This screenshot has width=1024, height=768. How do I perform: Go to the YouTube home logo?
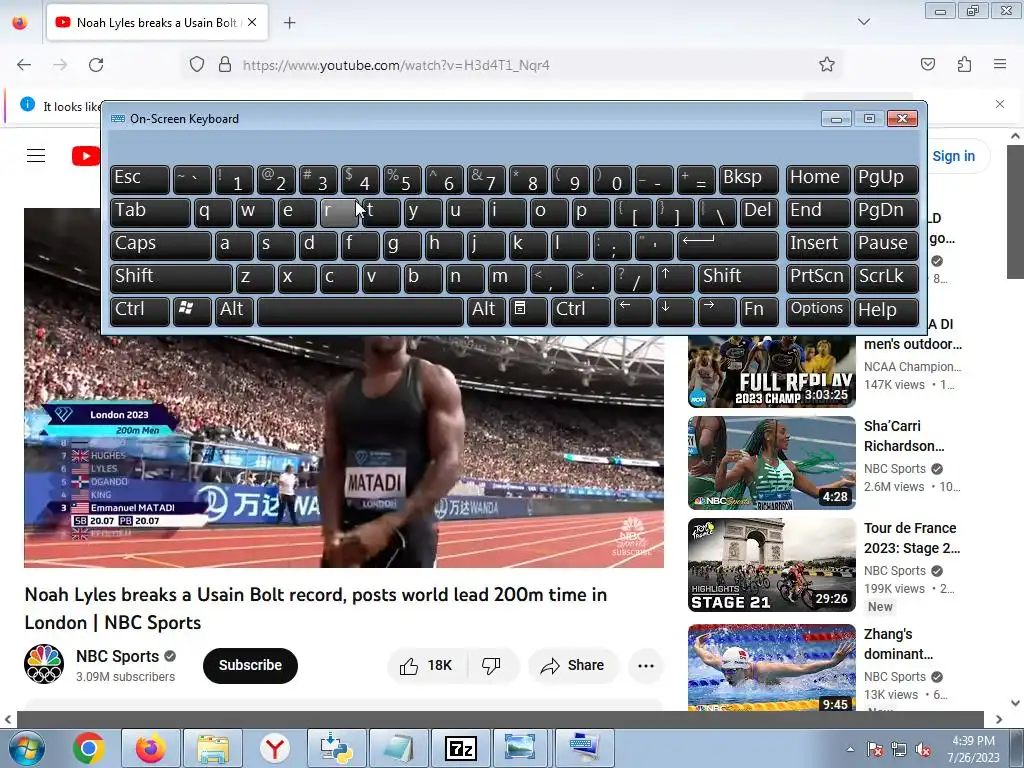(86, 156)
